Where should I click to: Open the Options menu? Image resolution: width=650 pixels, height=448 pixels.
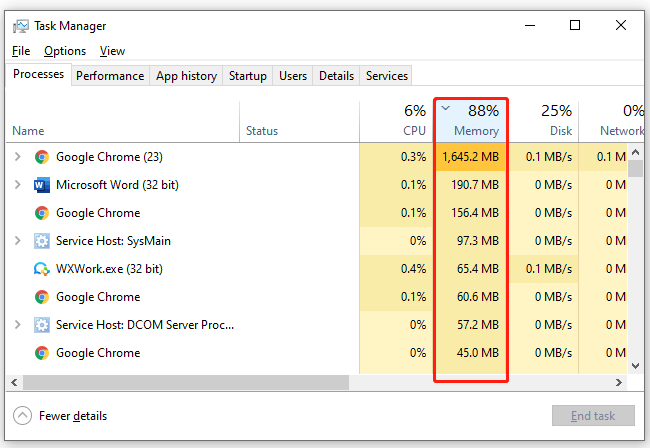tap(65, 51)
